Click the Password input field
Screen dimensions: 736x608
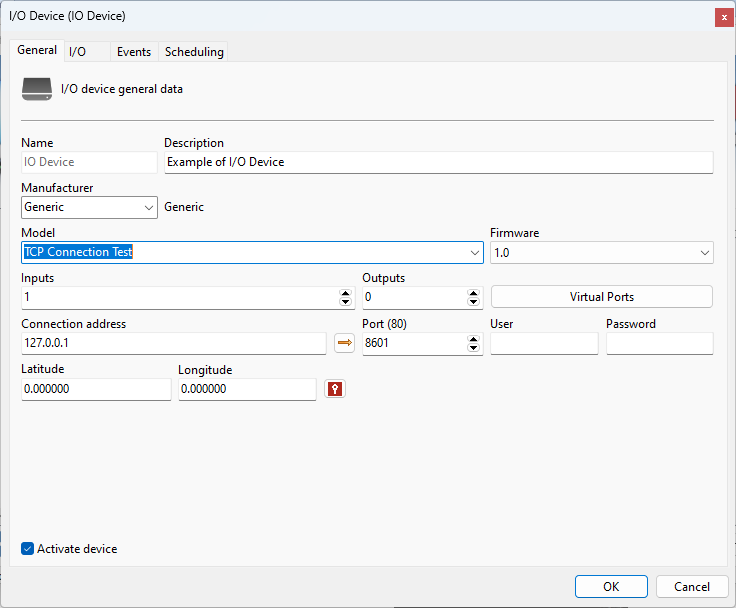[x=659, y=343]
